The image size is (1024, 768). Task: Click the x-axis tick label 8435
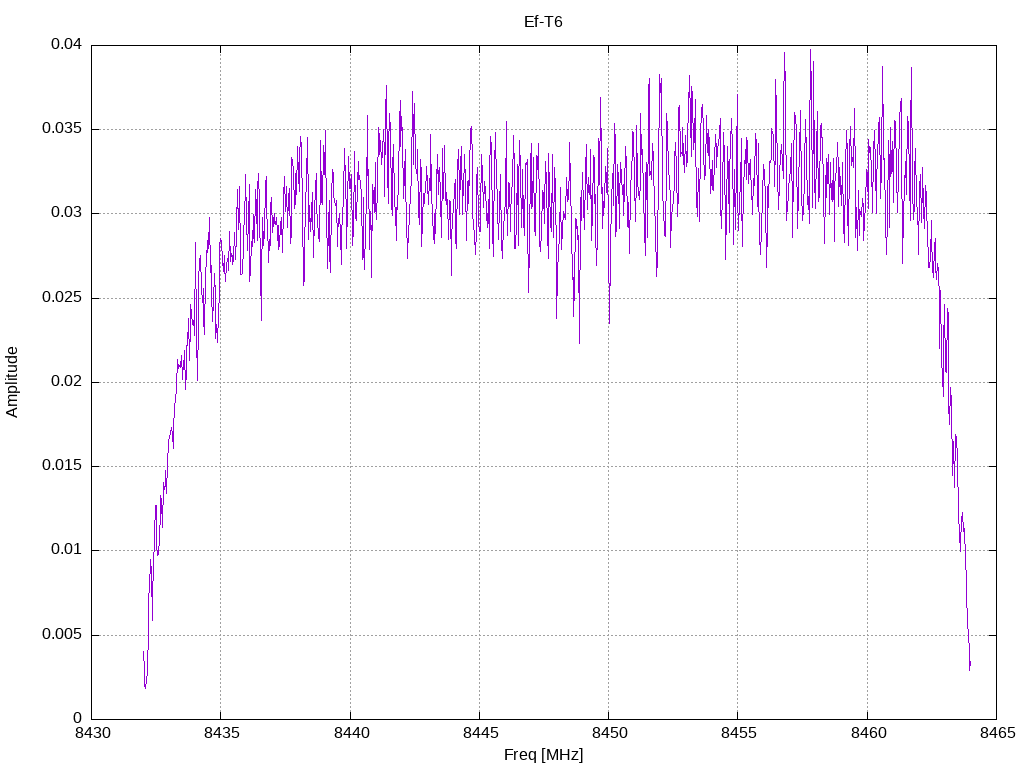[221, 733]
